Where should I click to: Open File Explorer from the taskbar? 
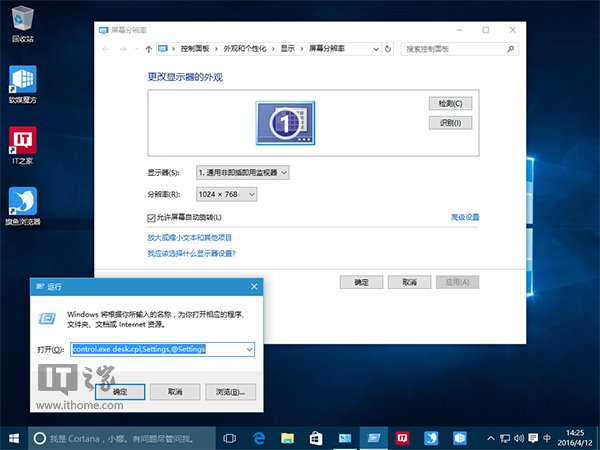[x=287, y=439]
